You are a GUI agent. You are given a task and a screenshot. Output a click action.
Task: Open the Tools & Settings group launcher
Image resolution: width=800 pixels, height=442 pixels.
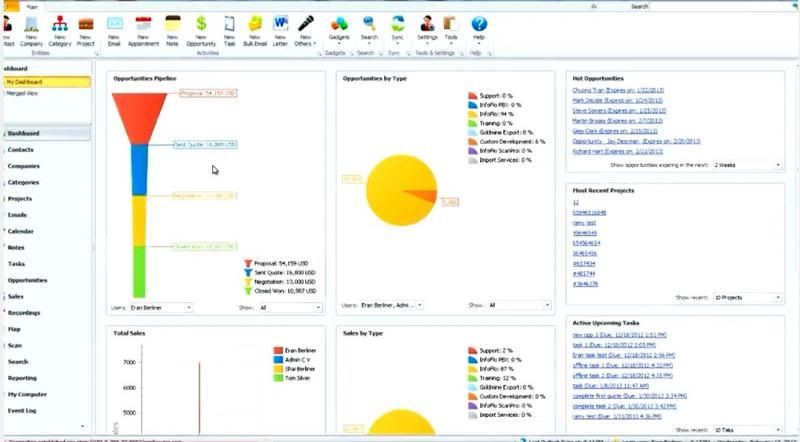point(461,53)
